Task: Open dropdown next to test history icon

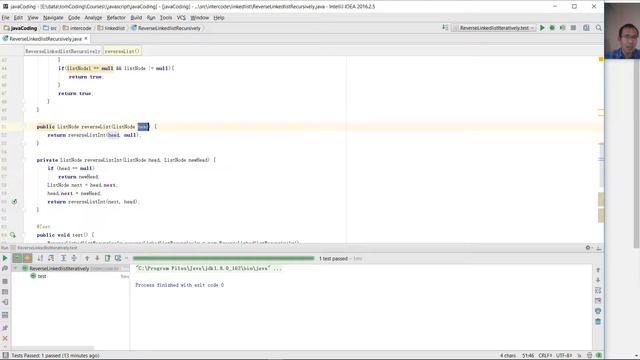Action: coord(126,258)
